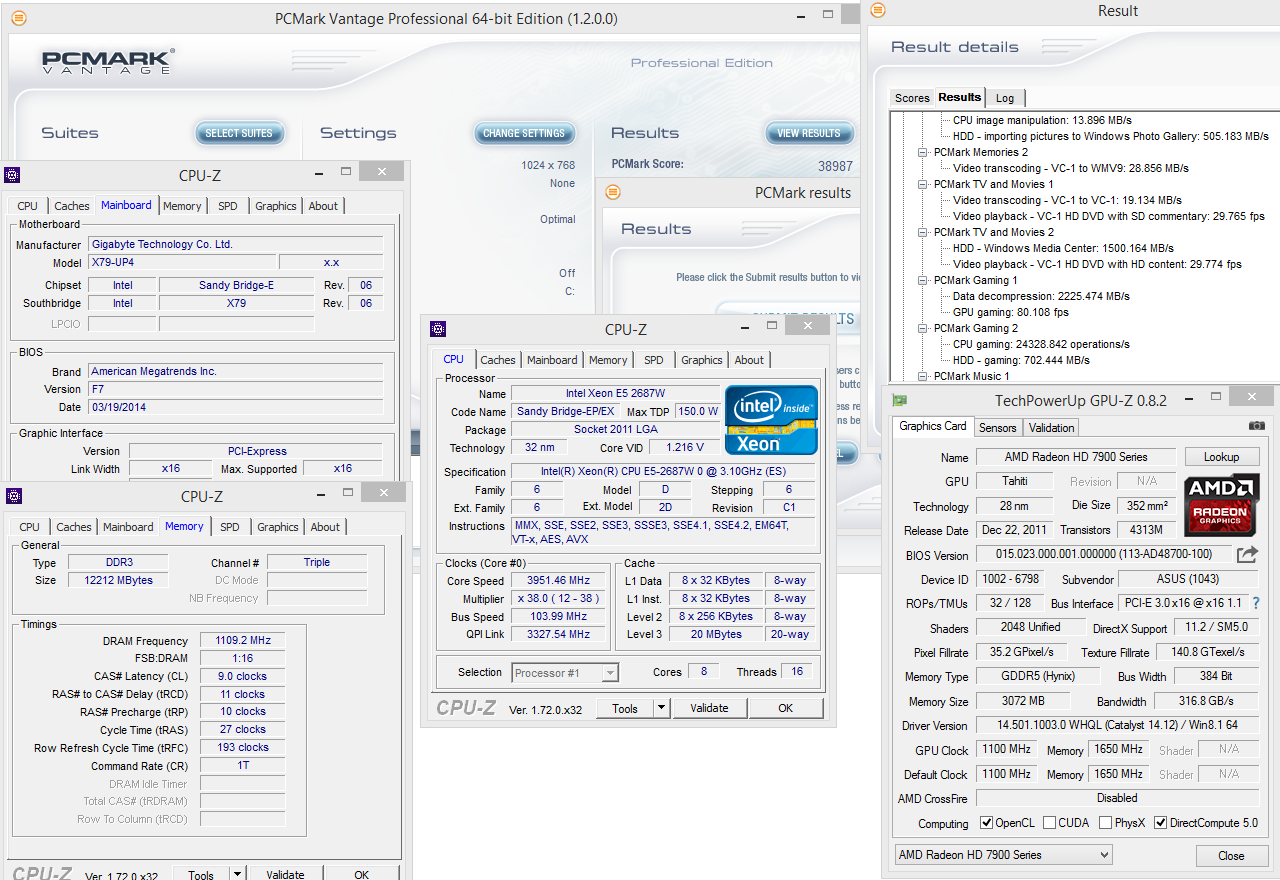Click the PCMark Score value 38987

[x=836, y=167]
